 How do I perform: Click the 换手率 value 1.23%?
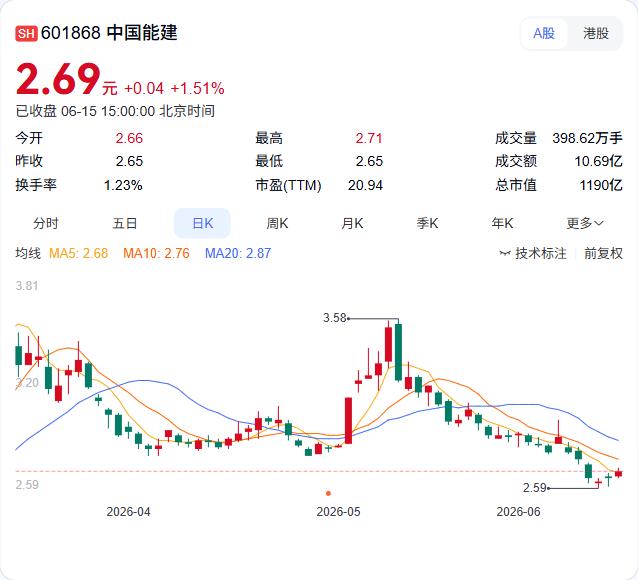tap(123, 185)
